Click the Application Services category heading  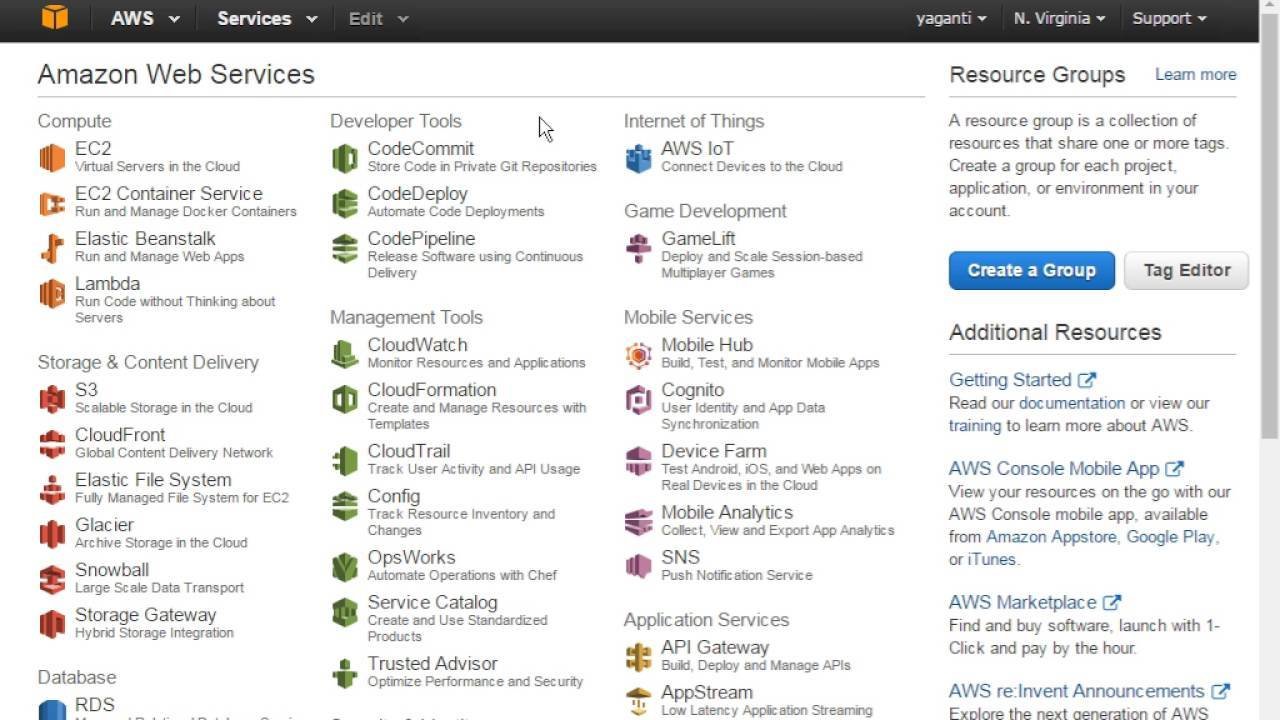point(706,620)
